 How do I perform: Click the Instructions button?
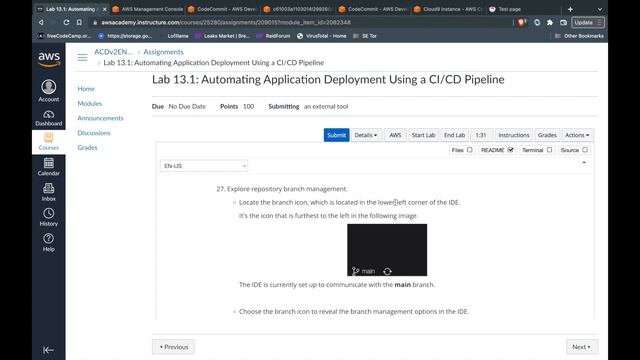513,135
